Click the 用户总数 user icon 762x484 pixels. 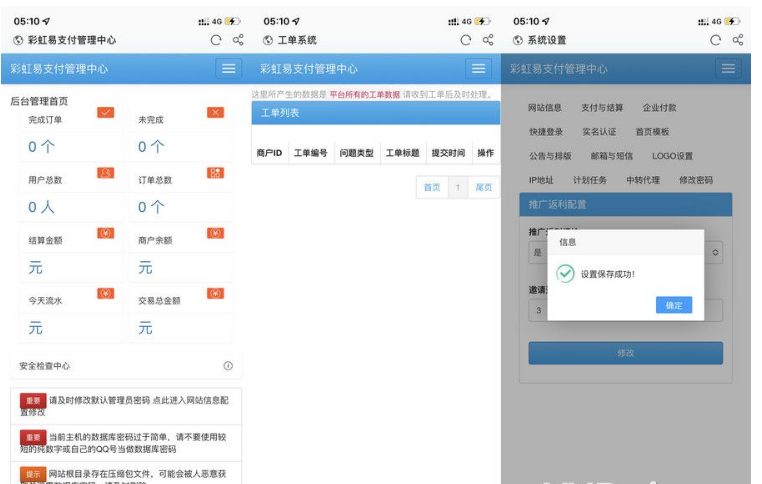(105, 173)
